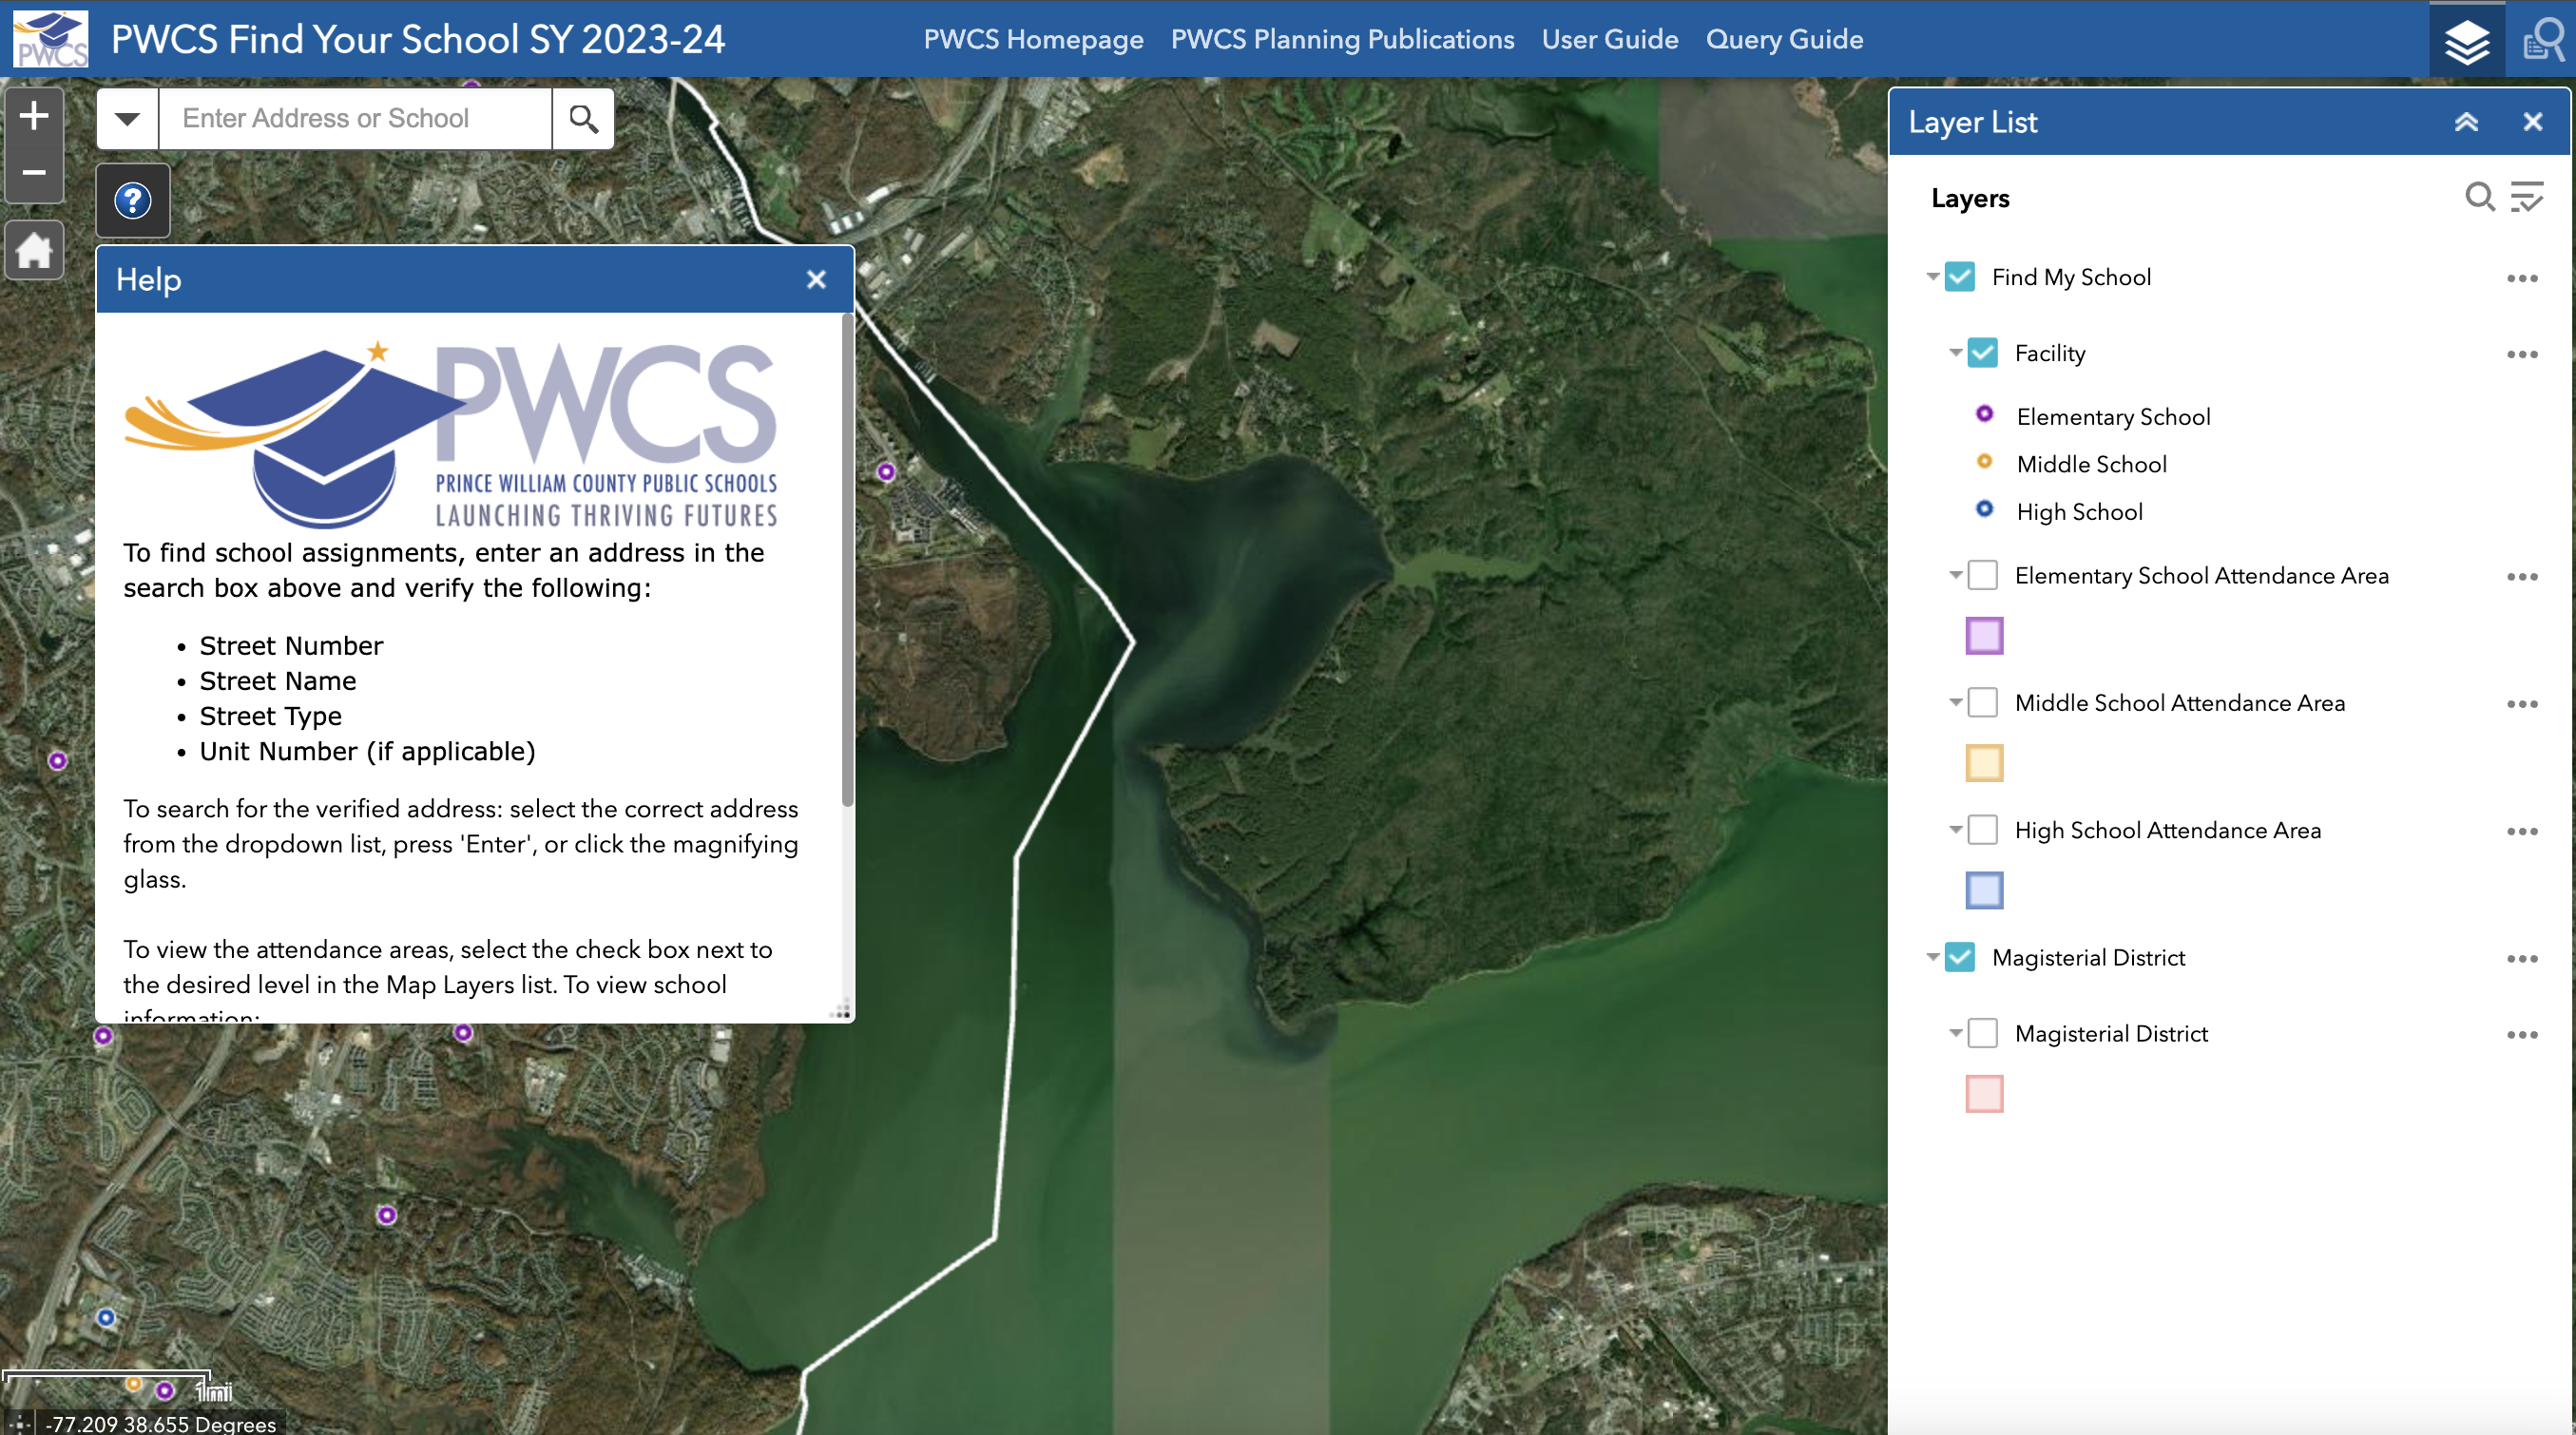Screen dimensions: 2576x1435
Task: Enable Middle School Attendance Area layer
Action: click(1982, 703)
